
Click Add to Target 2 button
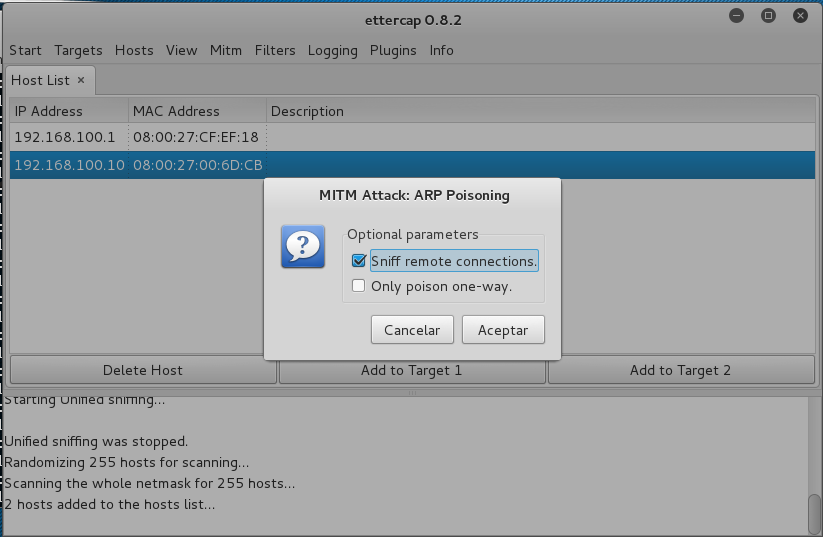click(x=681, y=370)
